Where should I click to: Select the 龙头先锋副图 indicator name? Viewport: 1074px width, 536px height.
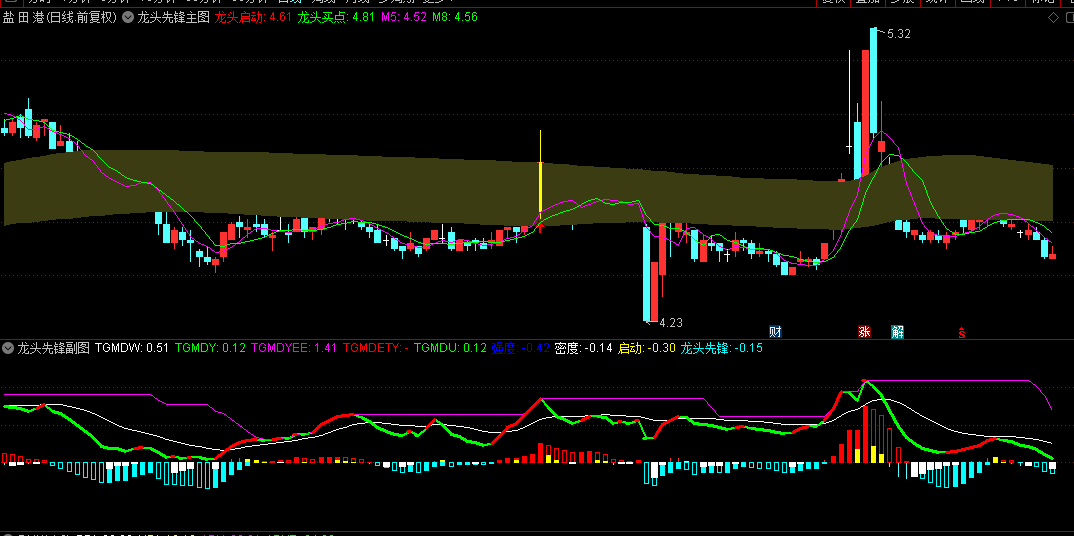click(53, 348)
